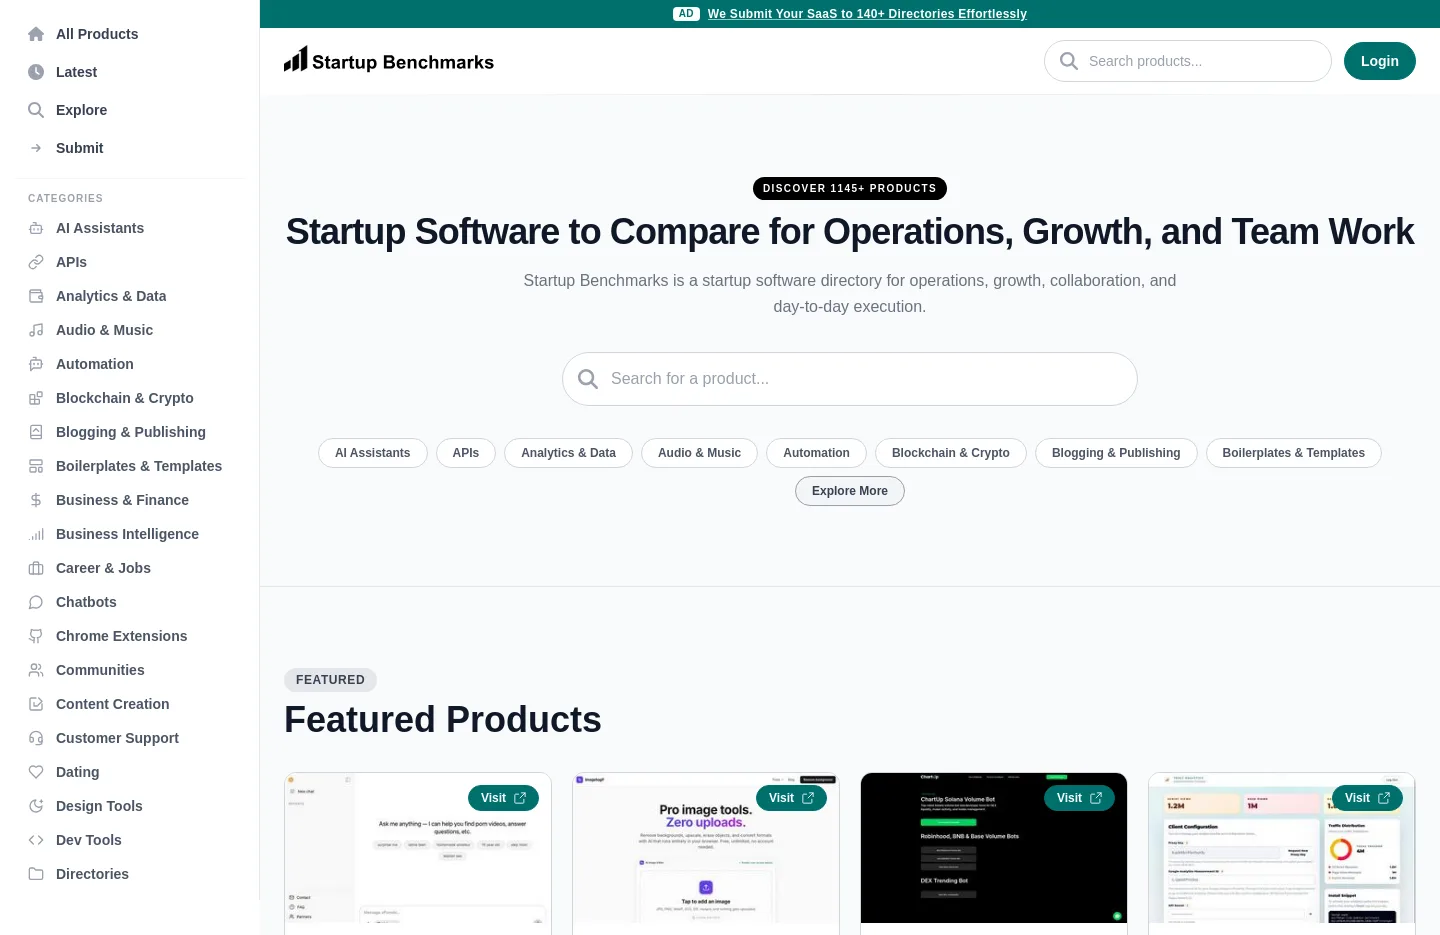Click the Blockchain & Crypto blocks icon

[36, 398]
